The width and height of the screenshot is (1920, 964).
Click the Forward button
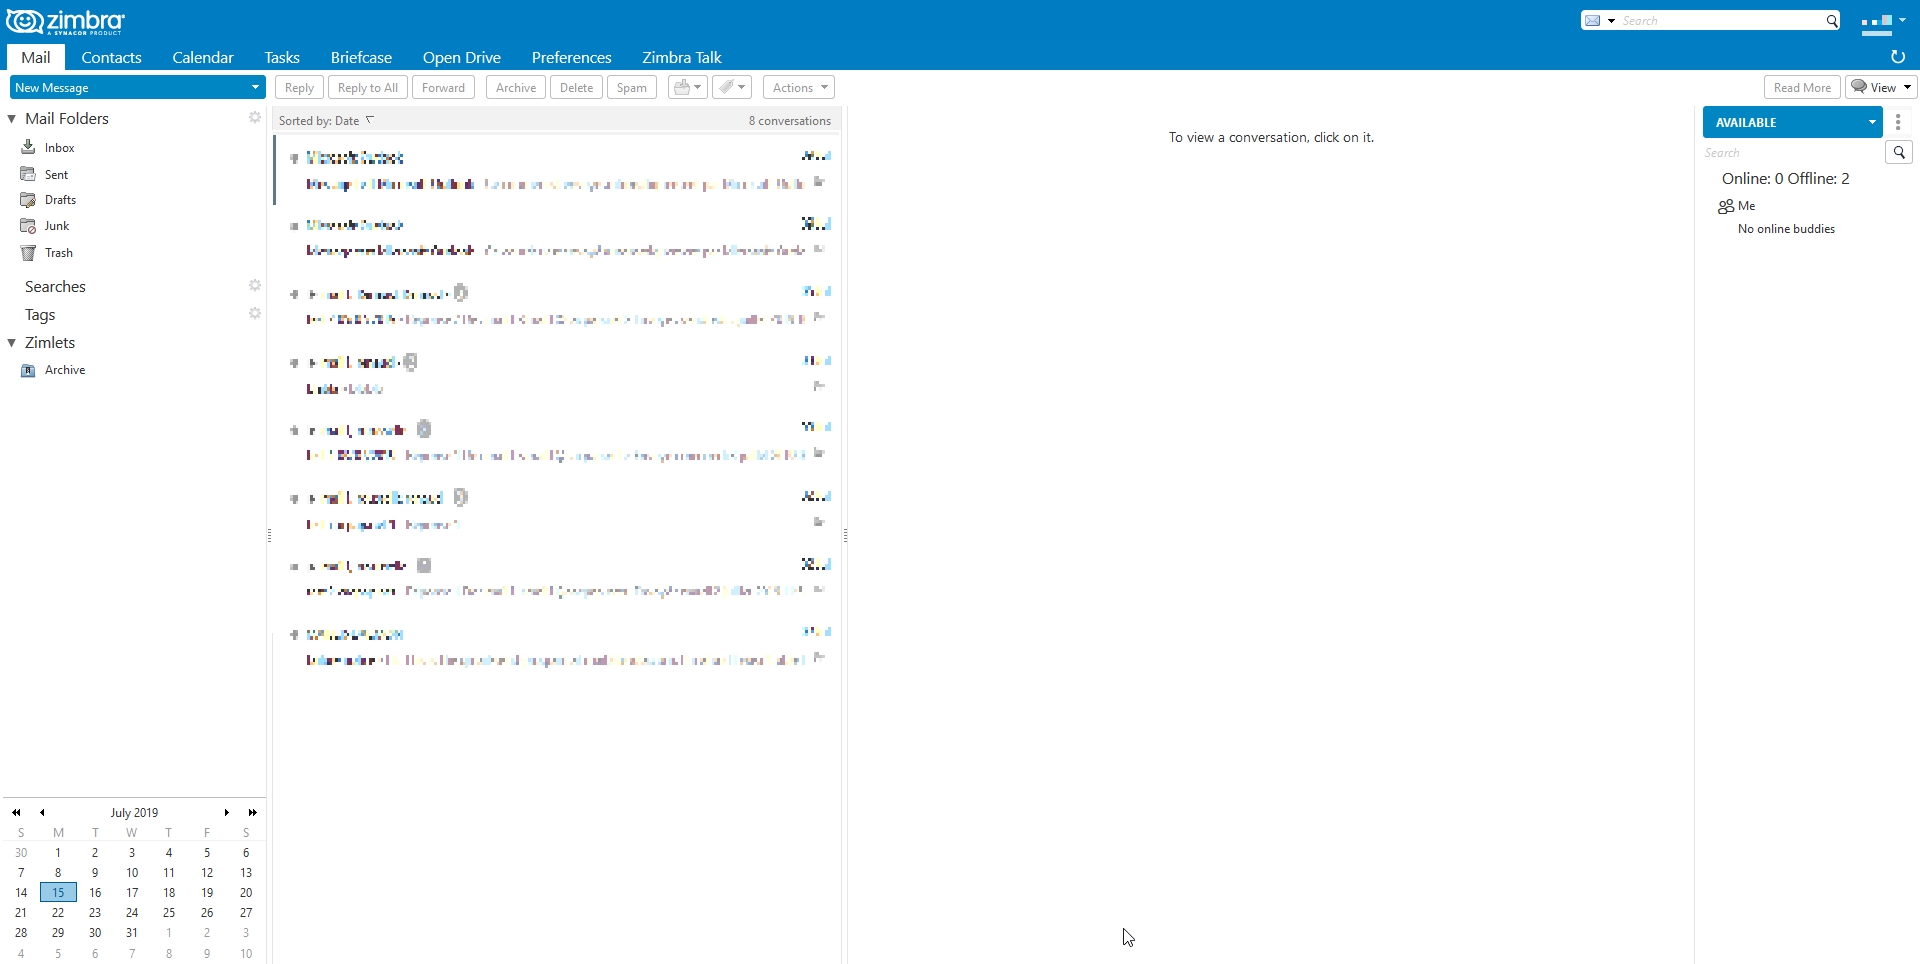tap(444, 88)
